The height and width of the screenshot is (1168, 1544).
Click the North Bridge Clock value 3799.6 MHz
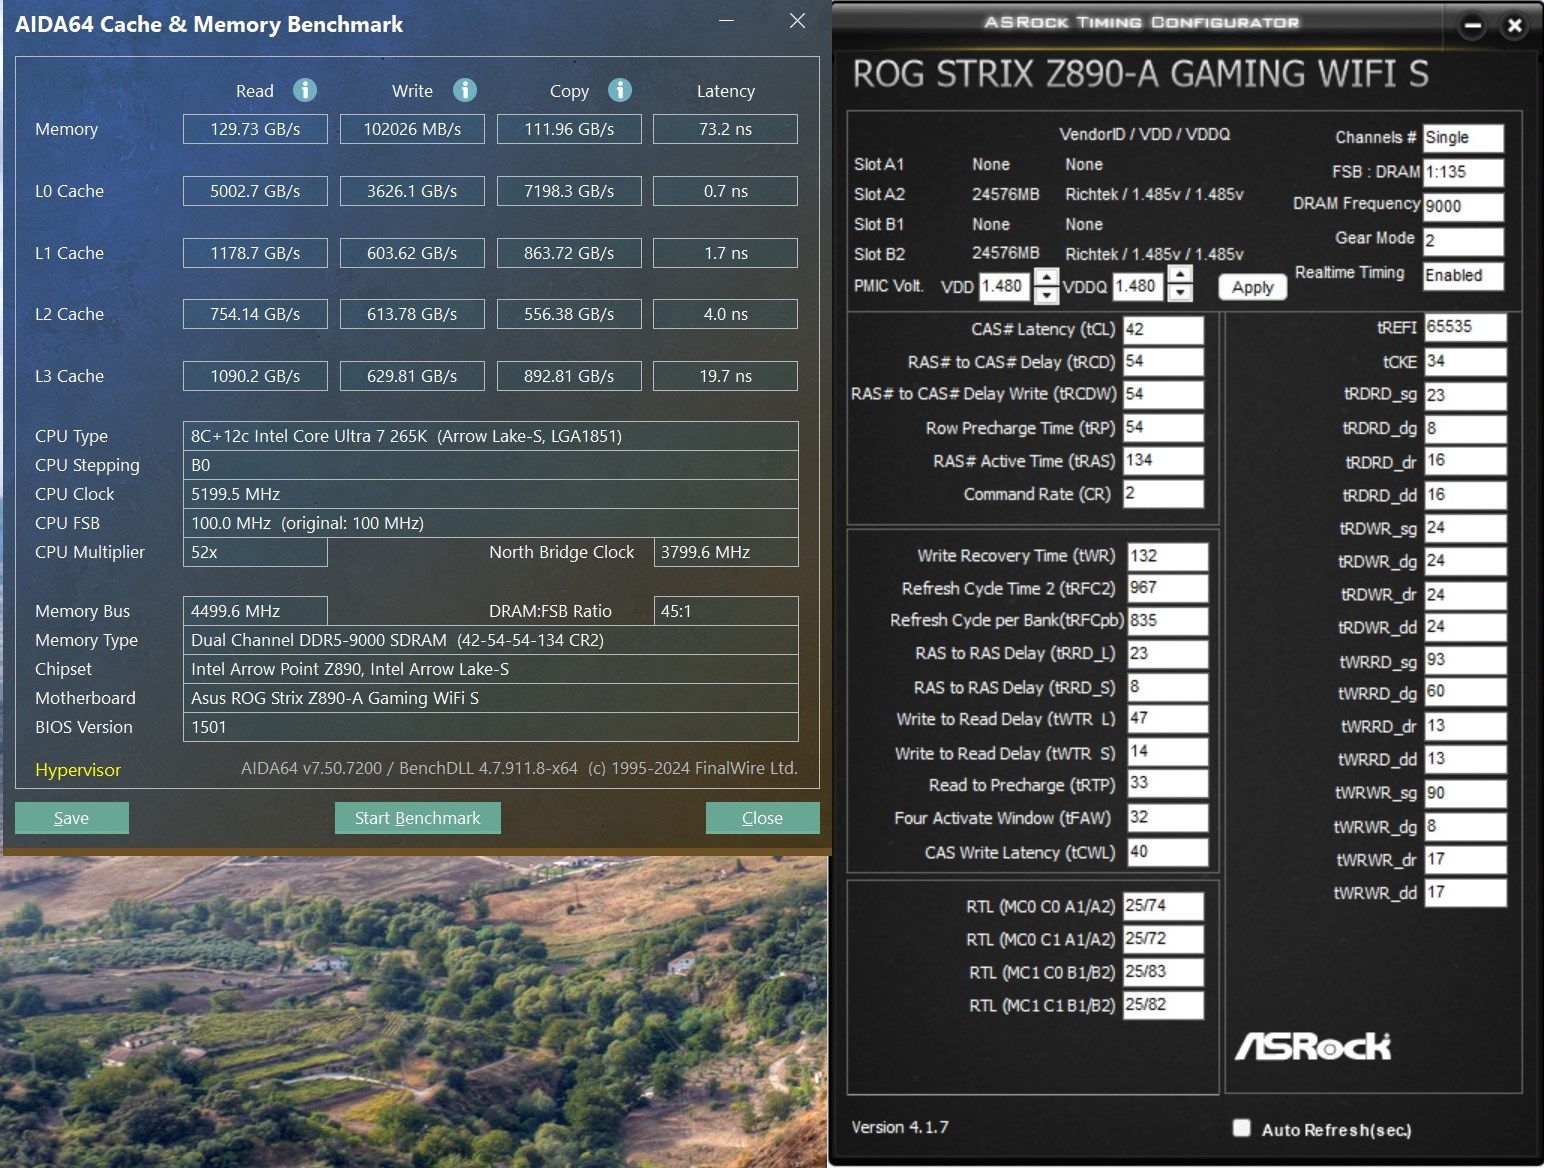point(725,552)
